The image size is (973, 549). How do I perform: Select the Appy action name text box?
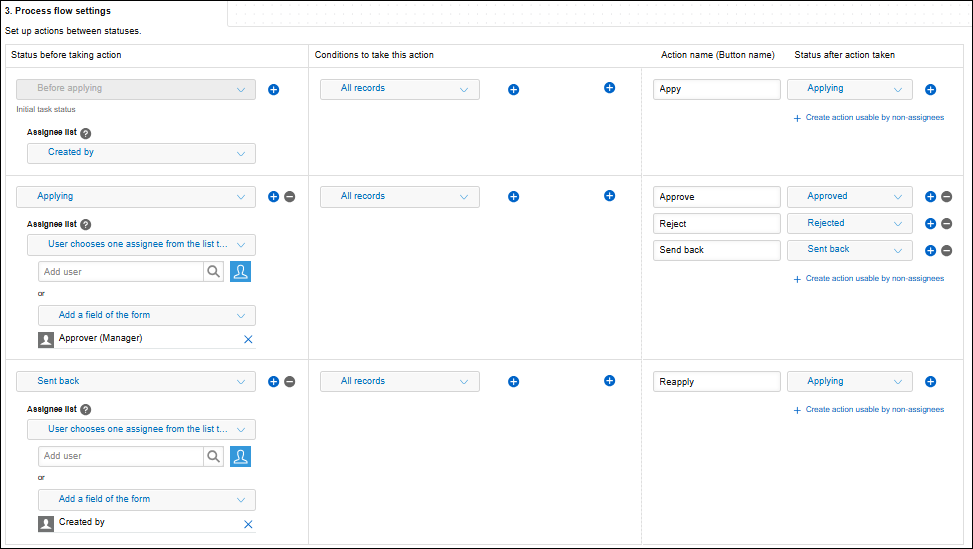point(716,89)
